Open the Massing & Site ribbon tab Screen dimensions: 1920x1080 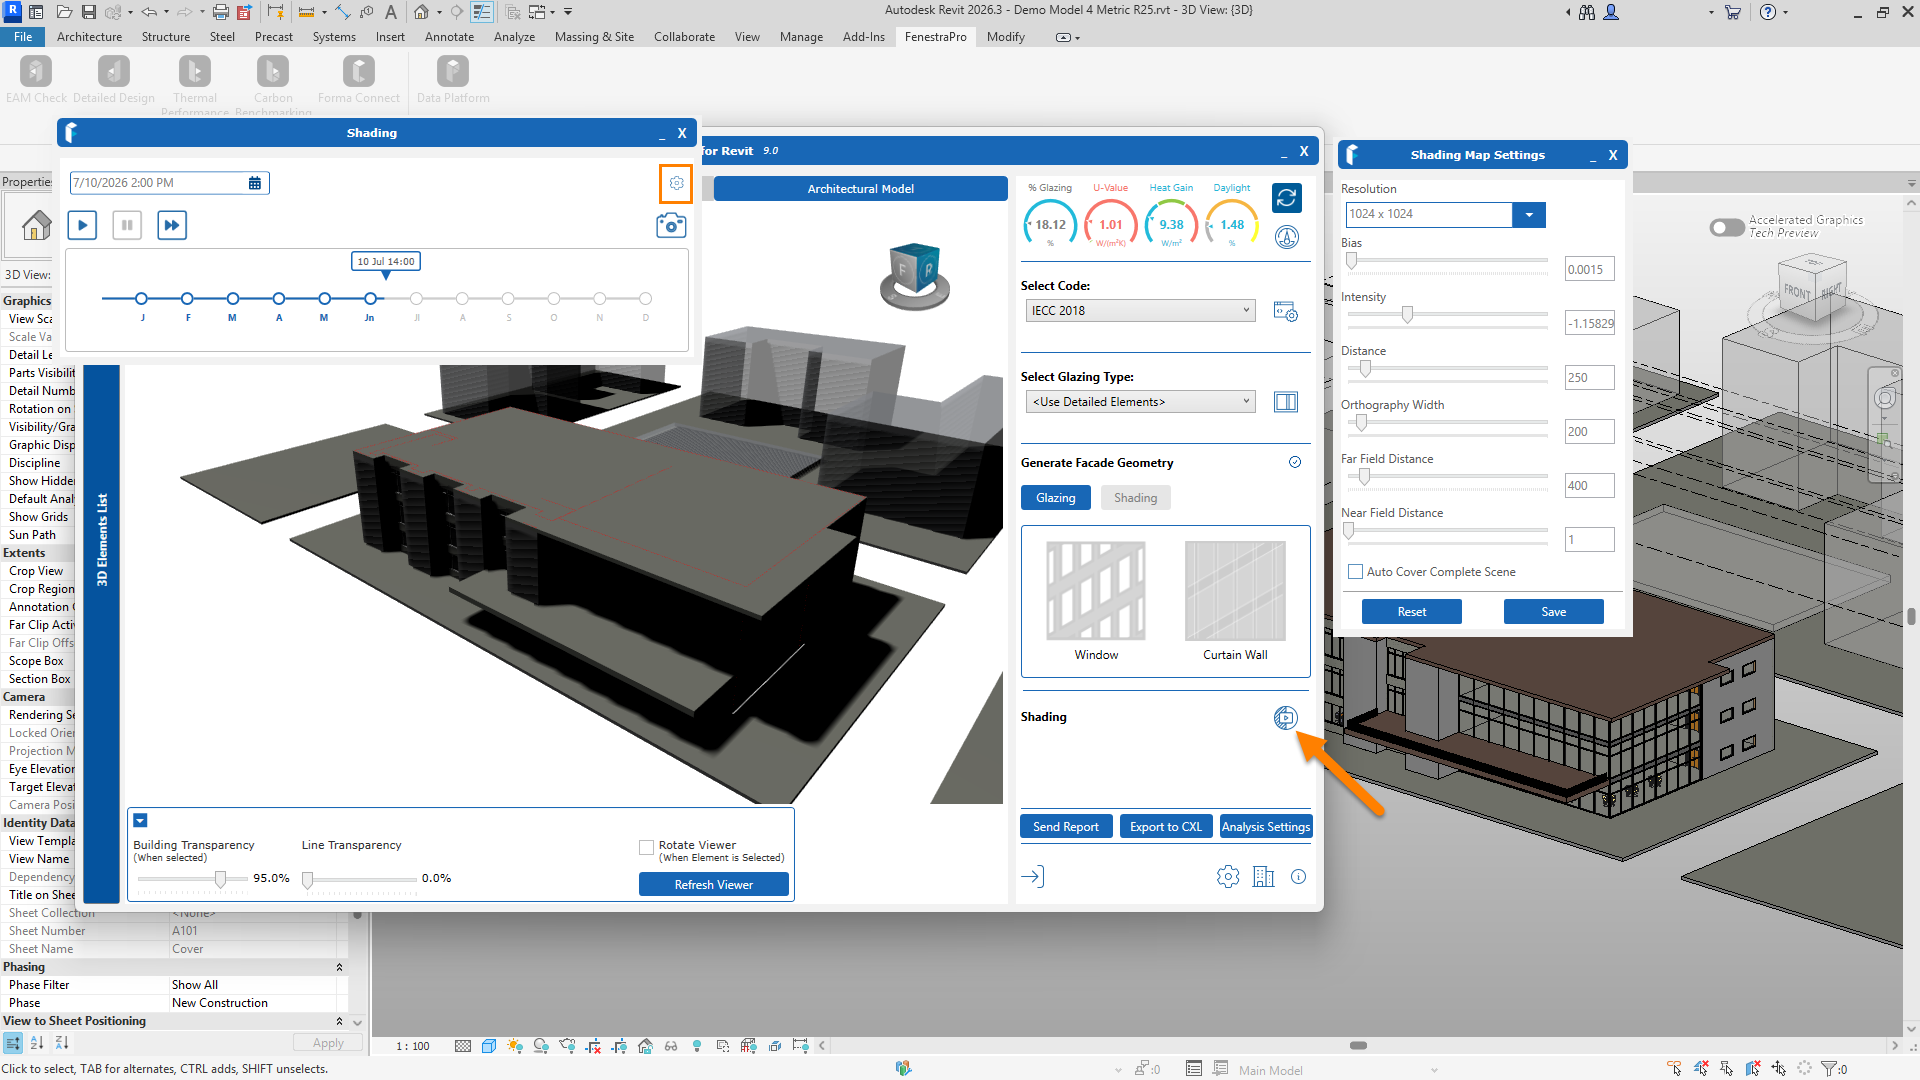594,37
